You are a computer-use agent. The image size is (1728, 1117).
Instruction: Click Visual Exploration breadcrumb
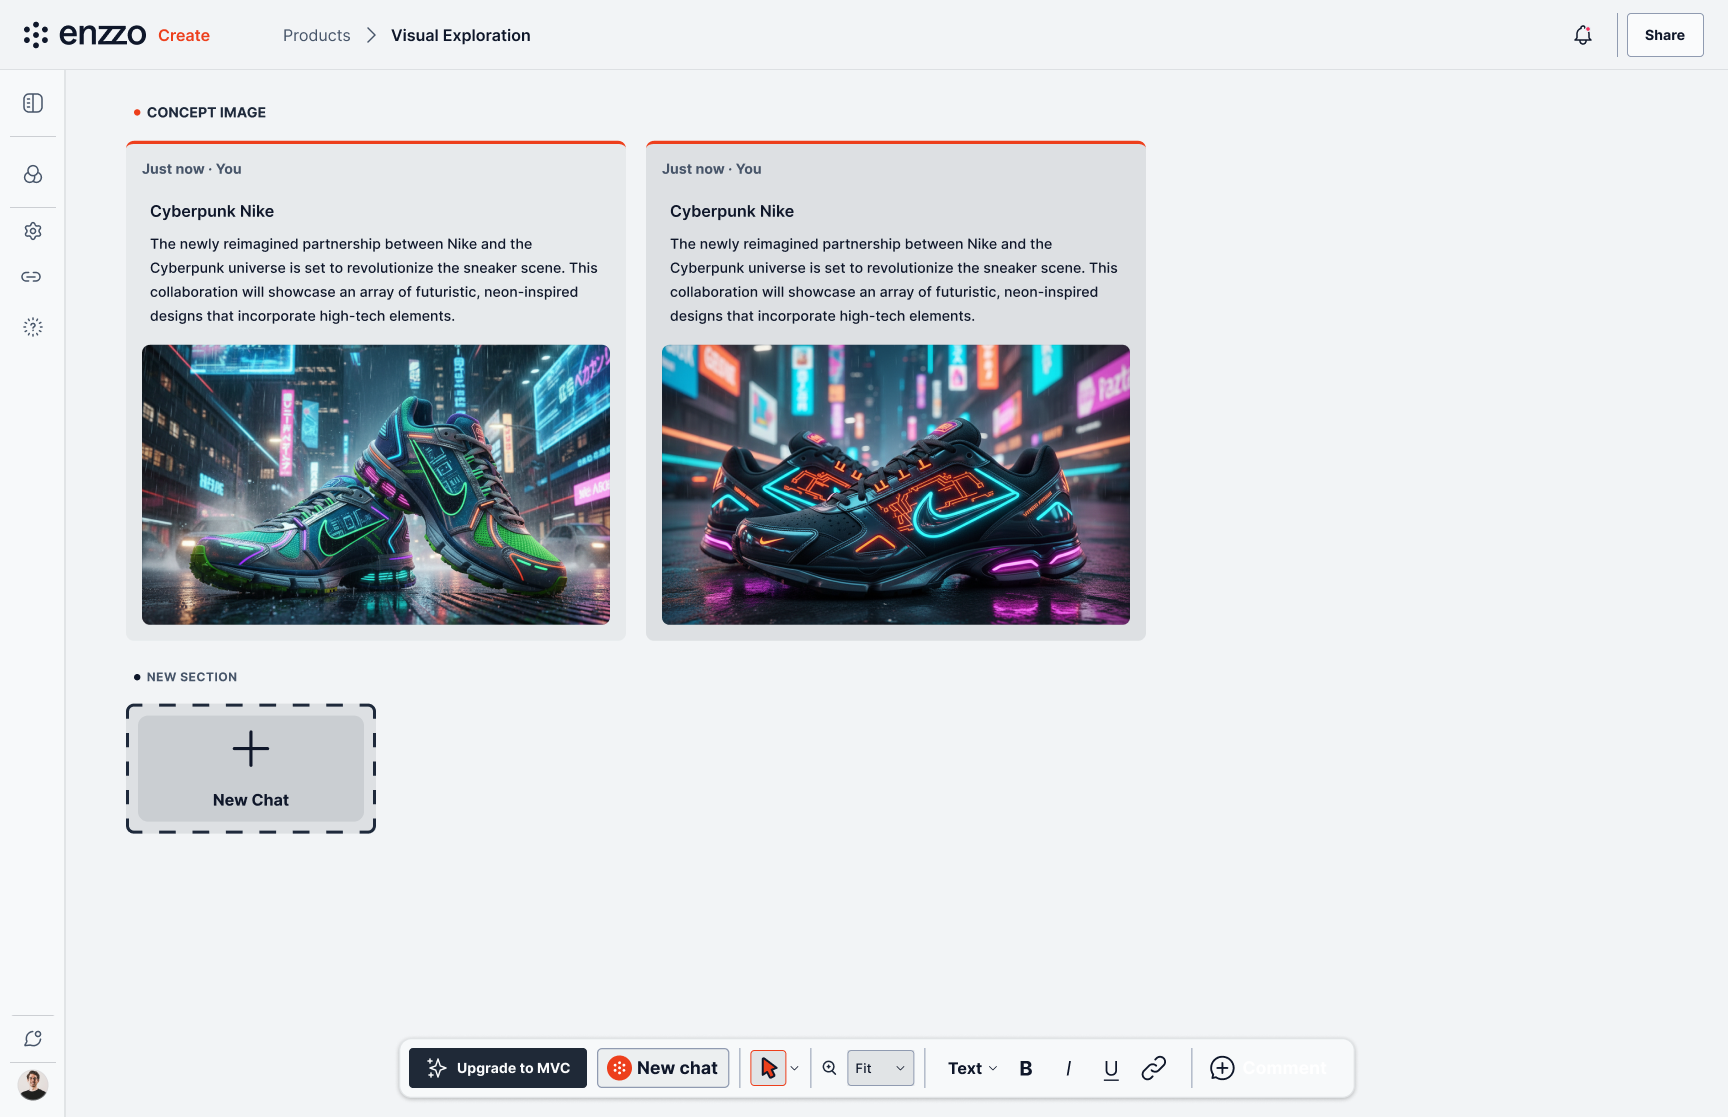pyautogui.click(x=461, y=35)
